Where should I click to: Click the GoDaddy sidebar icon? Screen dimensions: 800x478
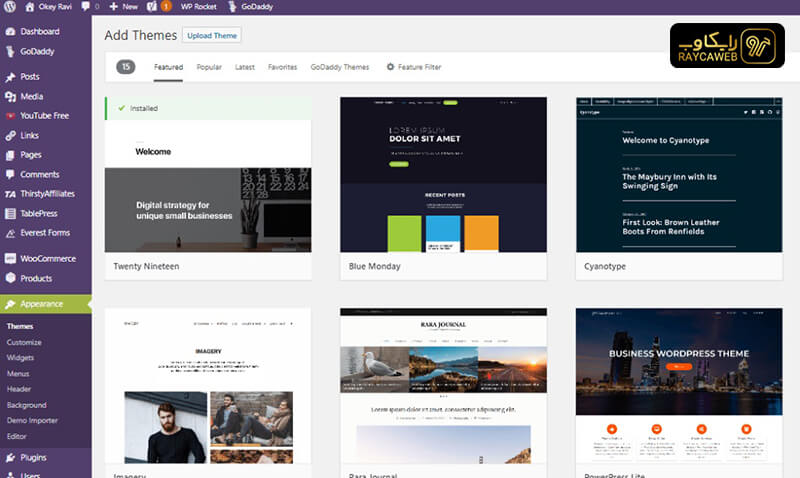(10, 52)
